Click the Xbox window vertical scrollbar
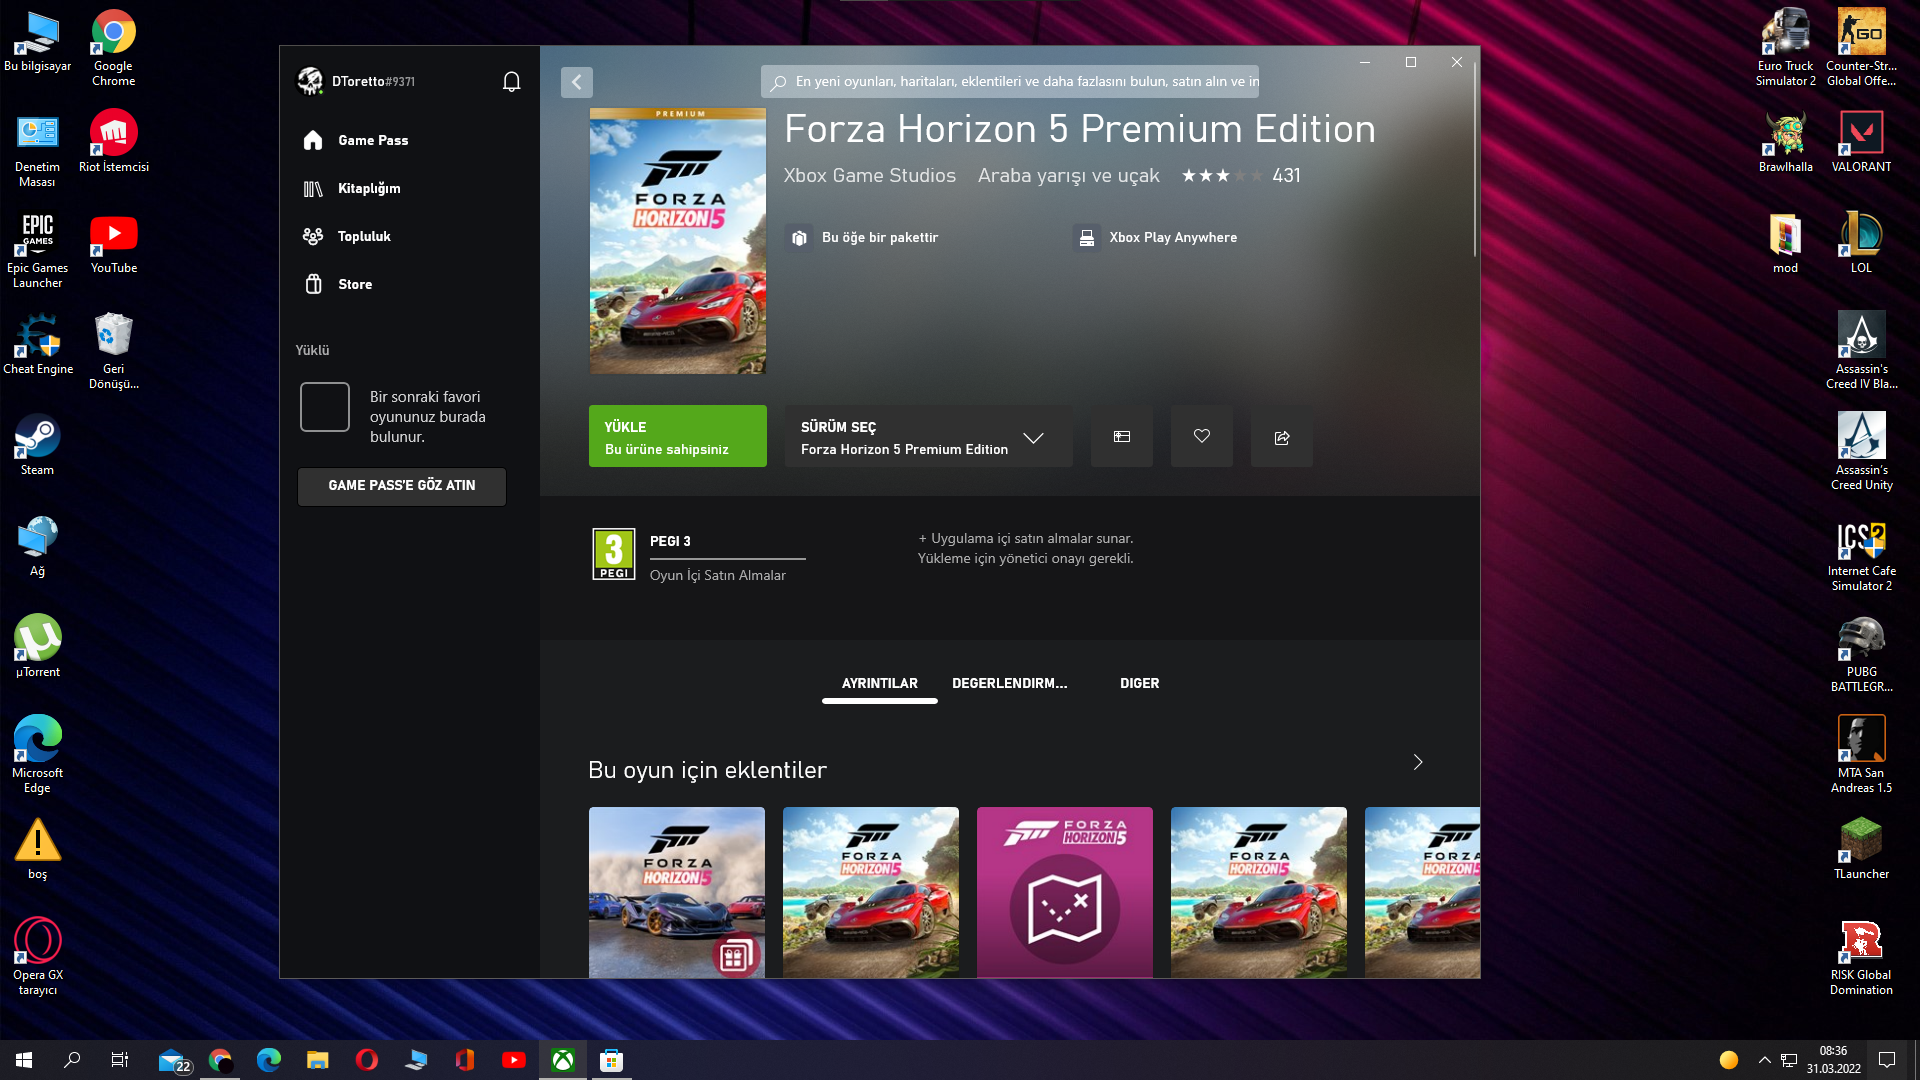This screenshot has height=1080, width=1920. pyautogui.click(x=1474, y=160)
